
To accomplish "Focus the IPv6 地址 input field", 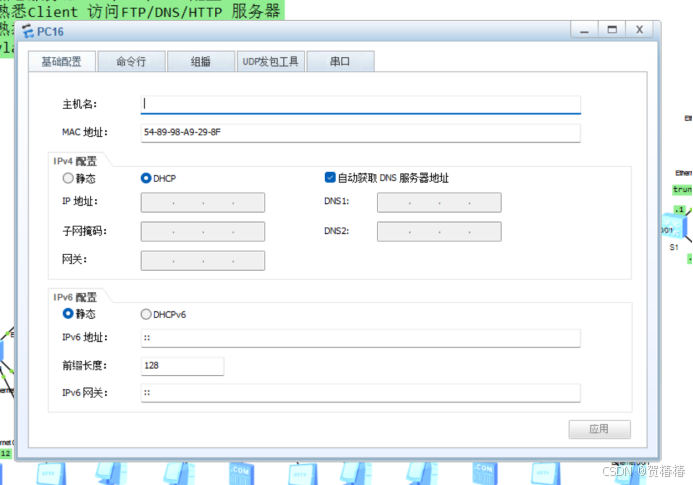I will pos(360,338).
